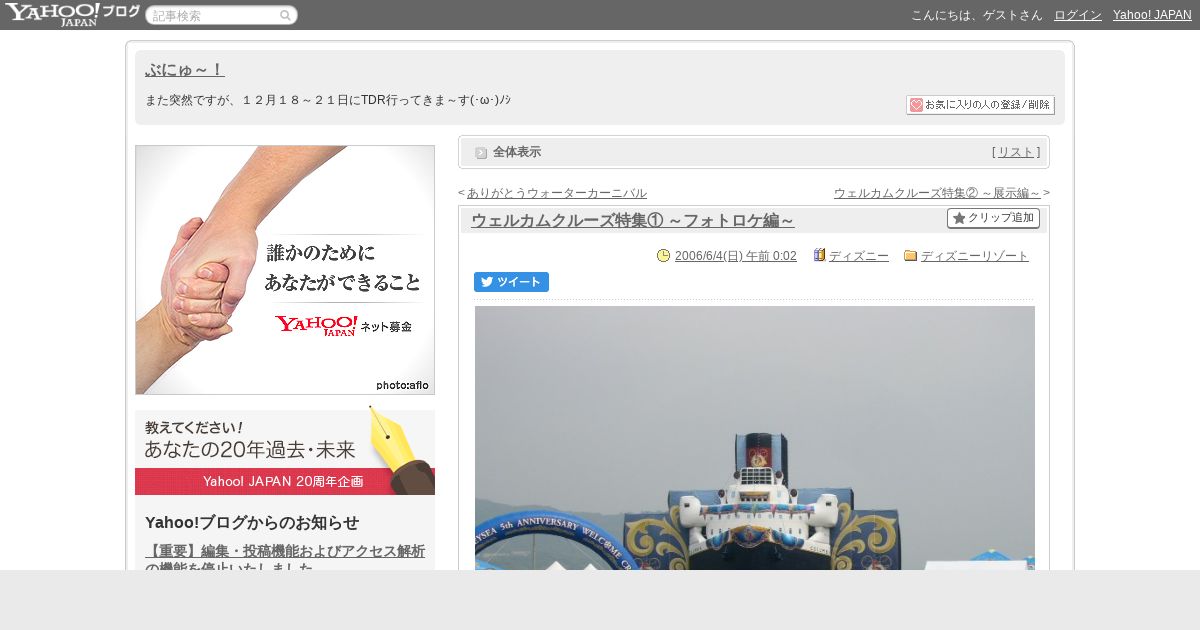The height and width of the screenshot is (630, 1200).
Task: Click the star icon on クリップ追加
Action: (x=959, y=218)
